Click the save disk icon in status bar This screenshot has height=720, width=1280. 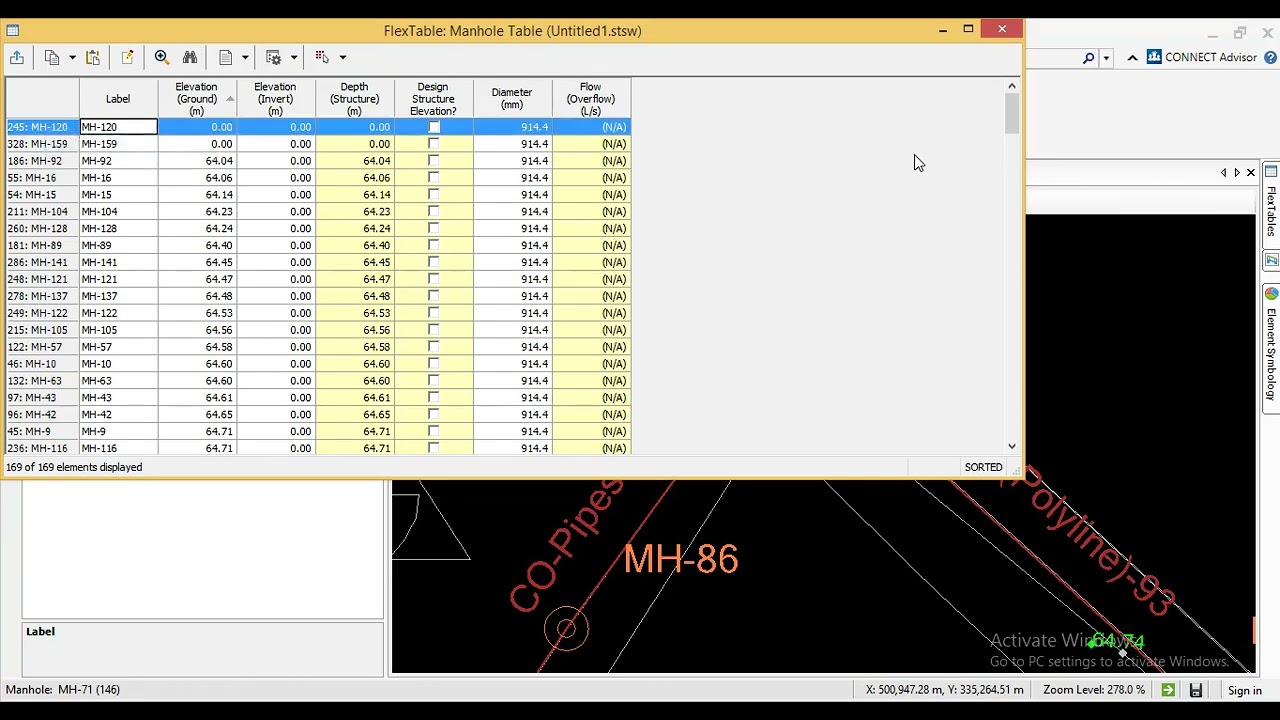tap(1195, 690)
